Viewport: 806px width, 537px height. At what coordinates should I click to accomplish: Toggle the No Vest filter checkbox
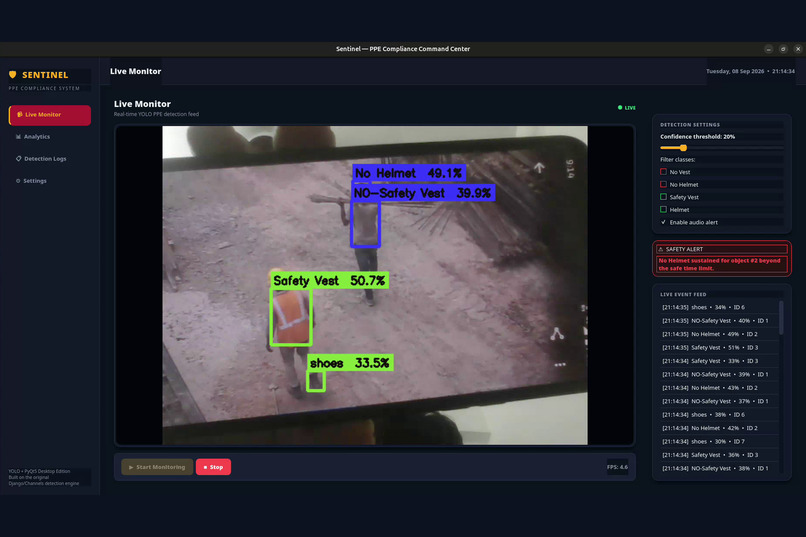[663, 172]
